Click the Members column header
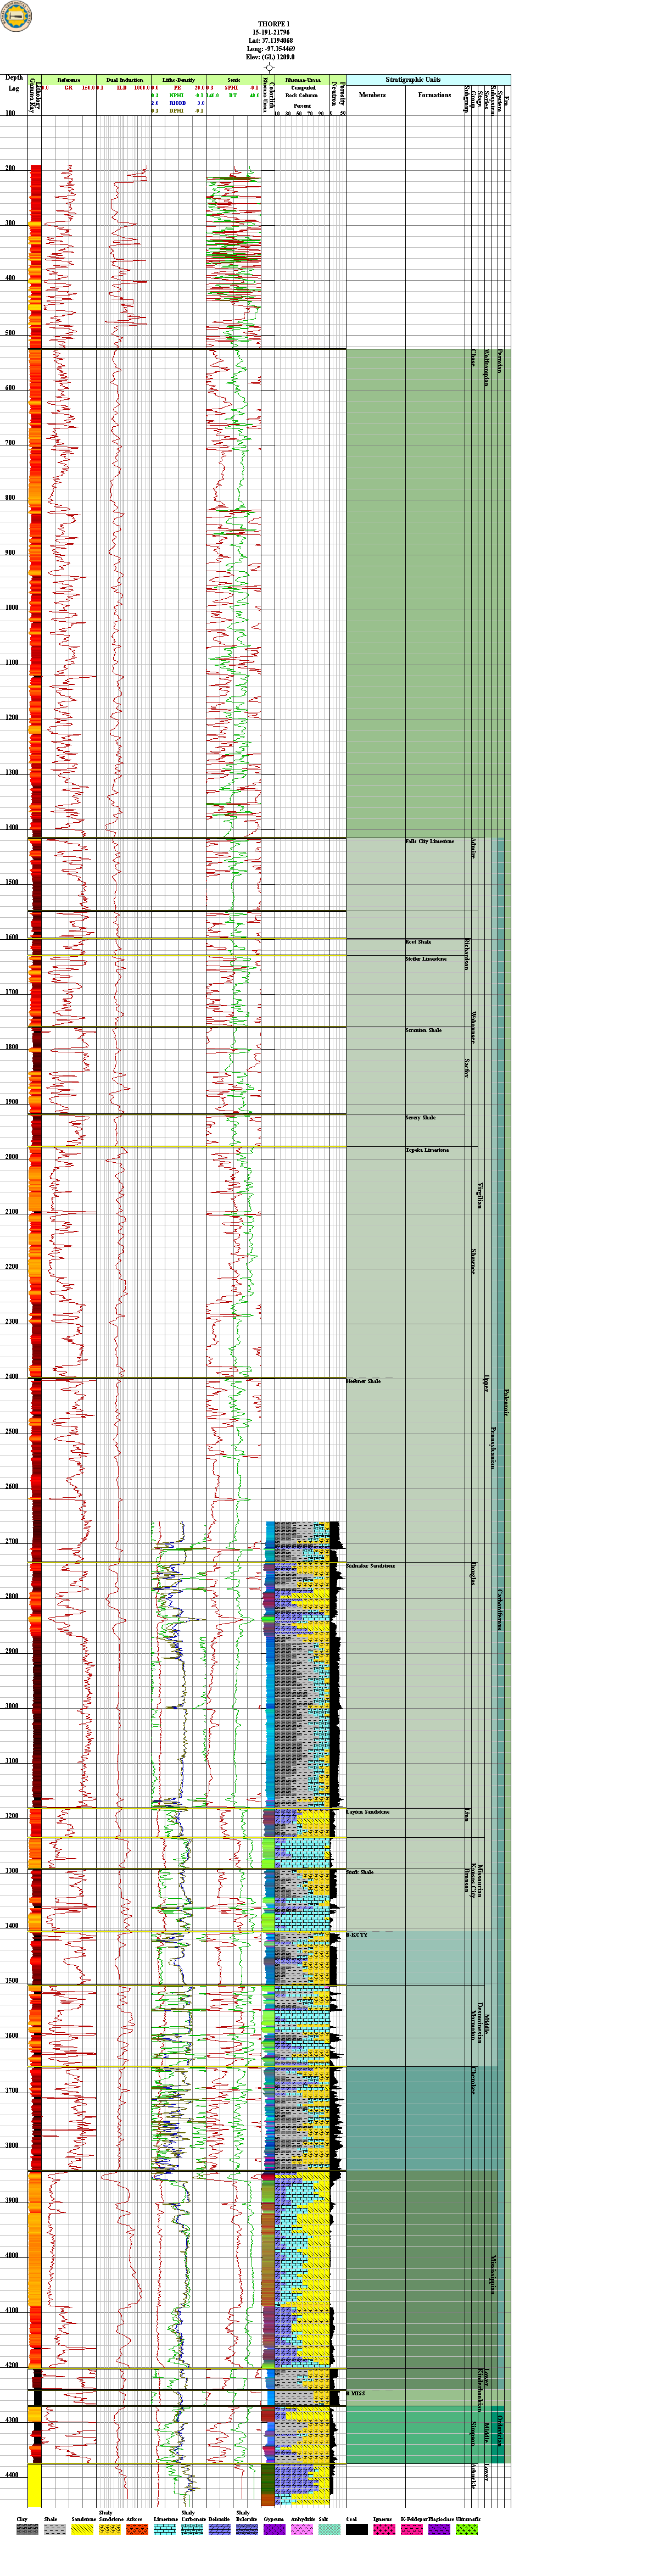The width and height of the screenshot is (648, 2576). [x=372, y=95]
